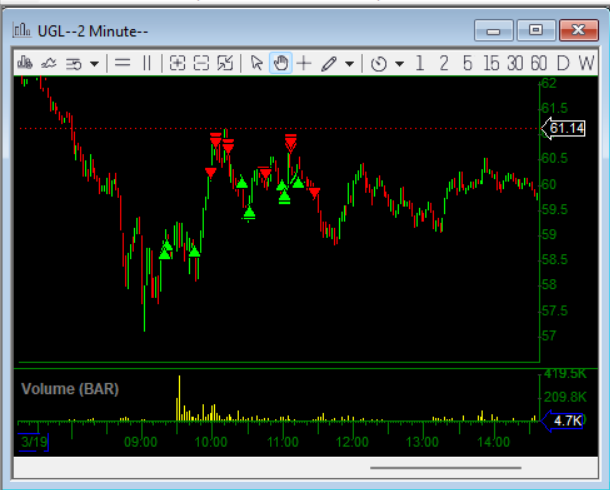
Task: Switch to 1 minute interval
Action: click(x=419, y=63)
